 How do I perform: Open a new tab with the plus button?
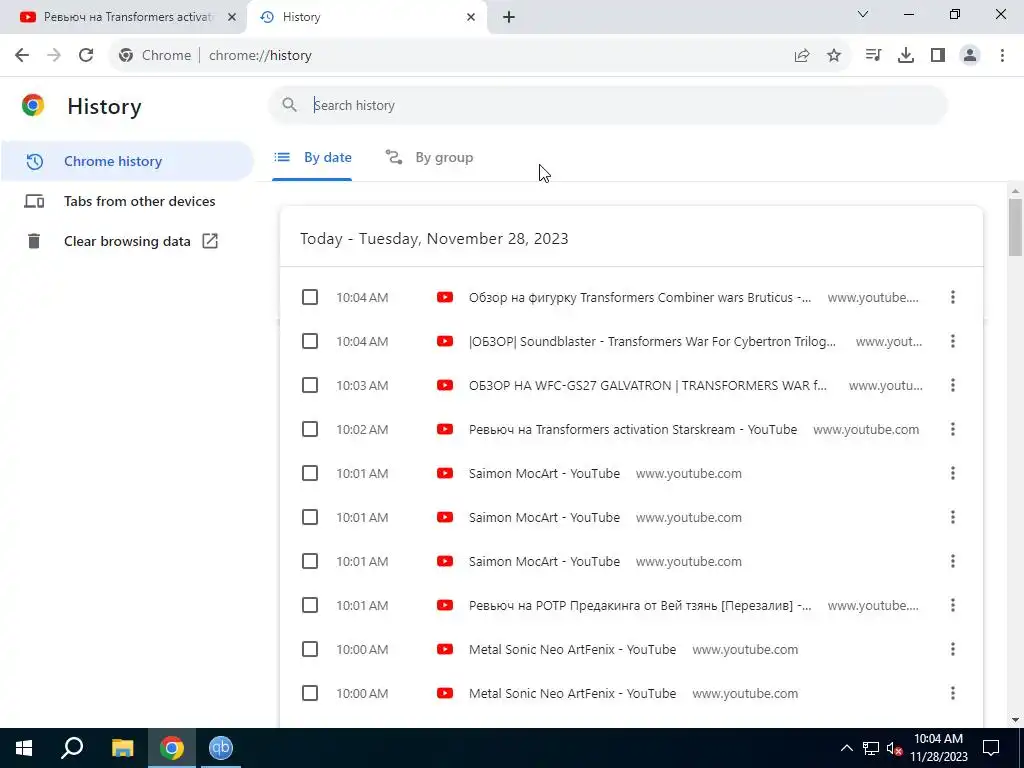509,17
